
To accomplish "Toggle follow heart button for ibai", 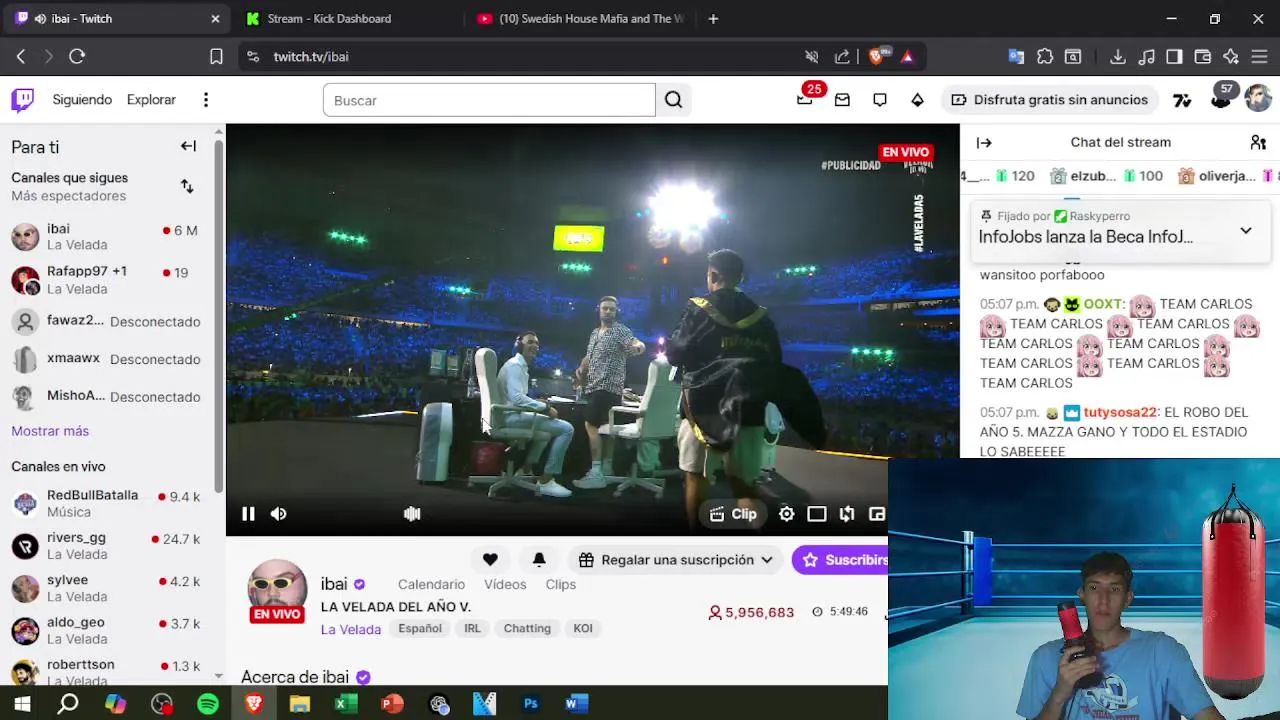I will 490,560.
